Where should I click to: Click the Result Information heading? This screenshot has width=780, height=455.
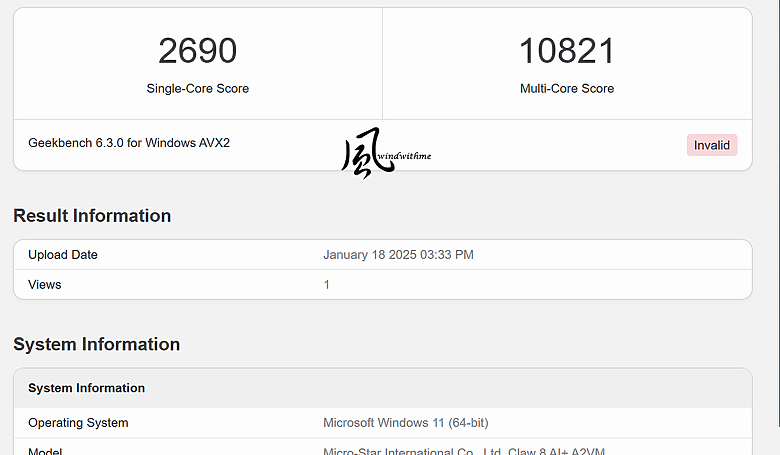[92, 216]
